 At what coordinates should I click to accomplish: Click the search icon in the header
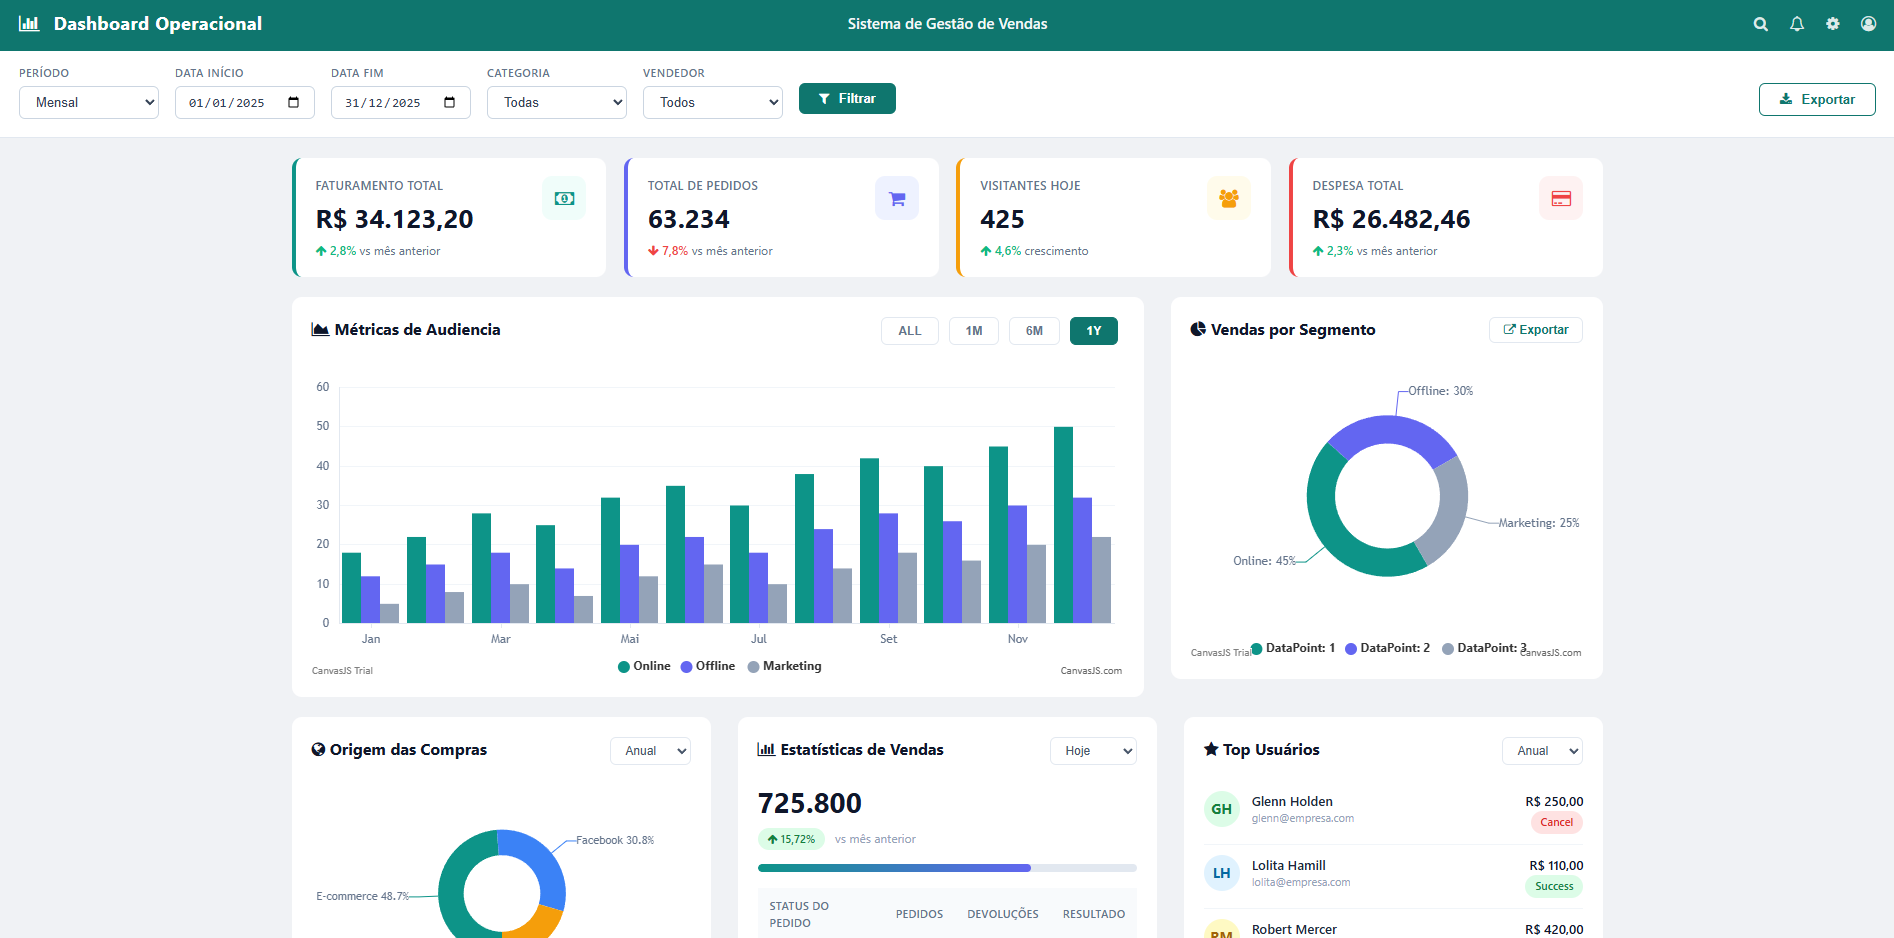1761,24
